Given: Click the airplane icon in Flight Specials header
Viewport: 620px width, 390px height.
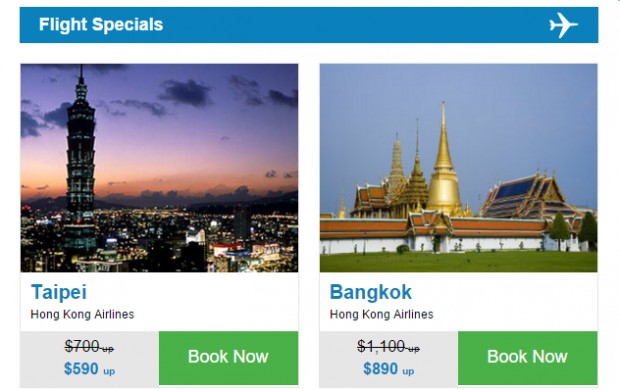Looking at the screenshot, I should click(563, 25).
